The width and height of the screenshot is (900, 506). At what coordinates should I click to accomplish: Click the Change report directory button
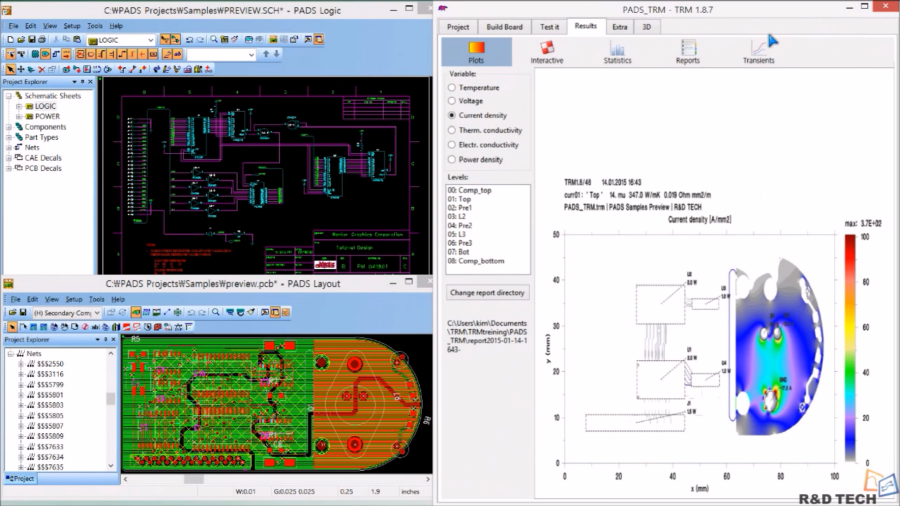coord(488,293)
